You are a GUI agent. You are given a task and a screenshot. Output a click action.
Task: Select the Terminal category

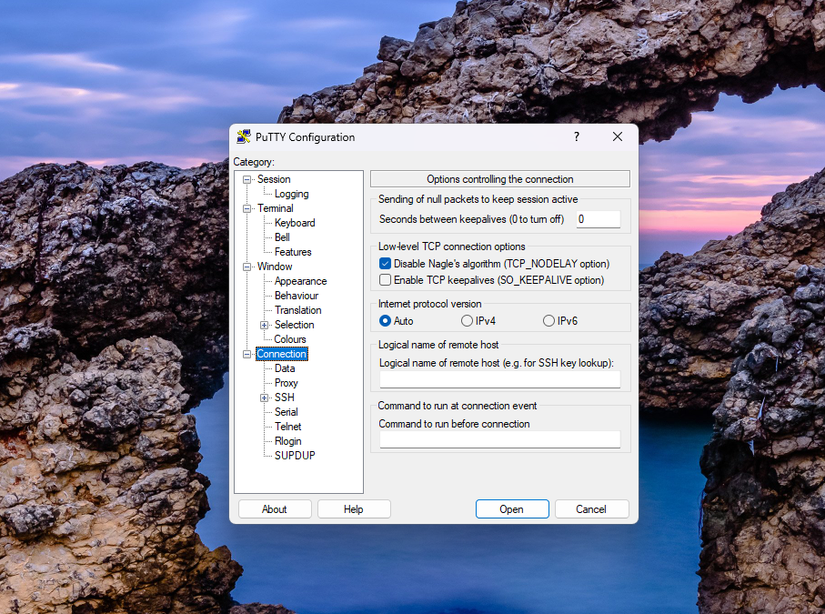coord(275,208)
